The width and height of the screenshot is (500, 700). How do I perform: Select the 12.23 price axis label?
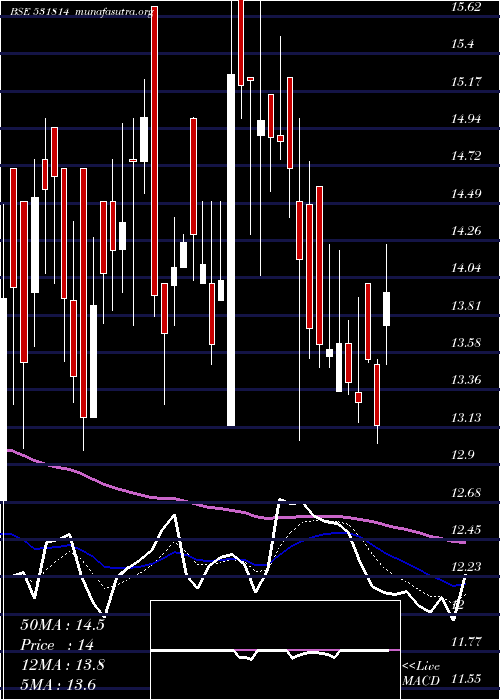click(467, 567)
